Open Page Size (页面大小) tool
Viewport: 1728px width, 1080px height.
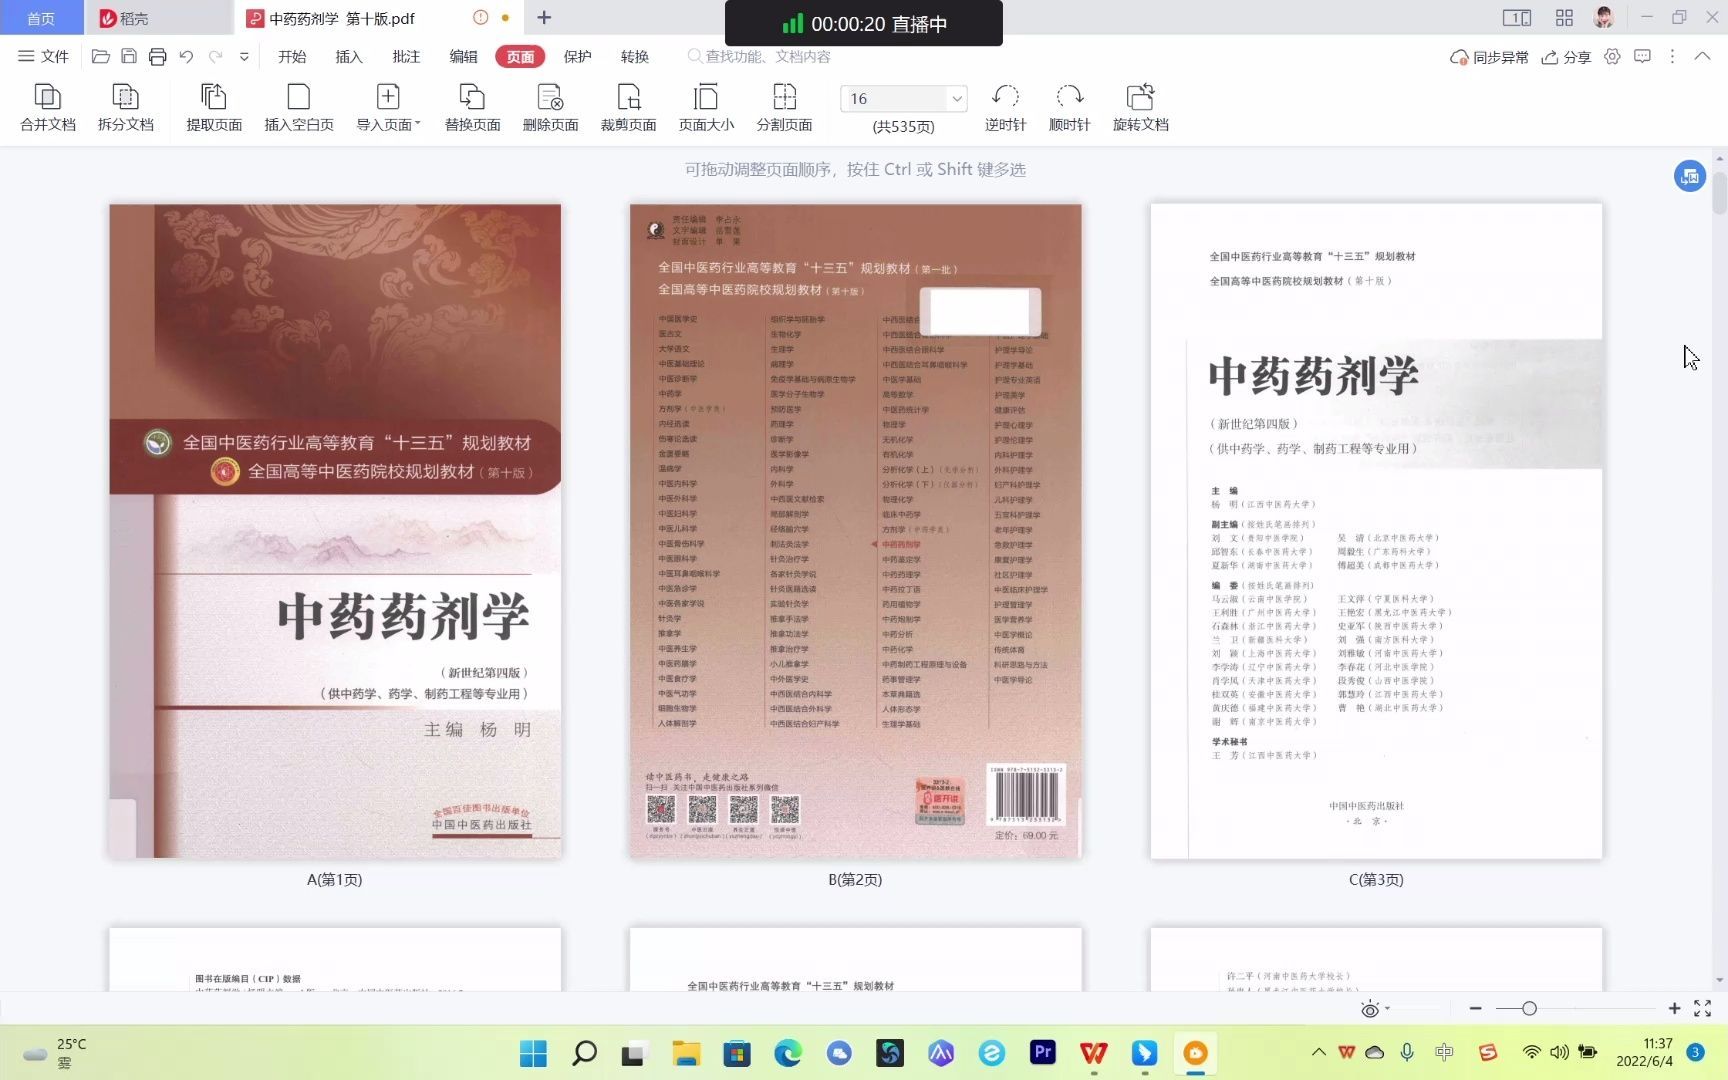click(x=706, y=107)
